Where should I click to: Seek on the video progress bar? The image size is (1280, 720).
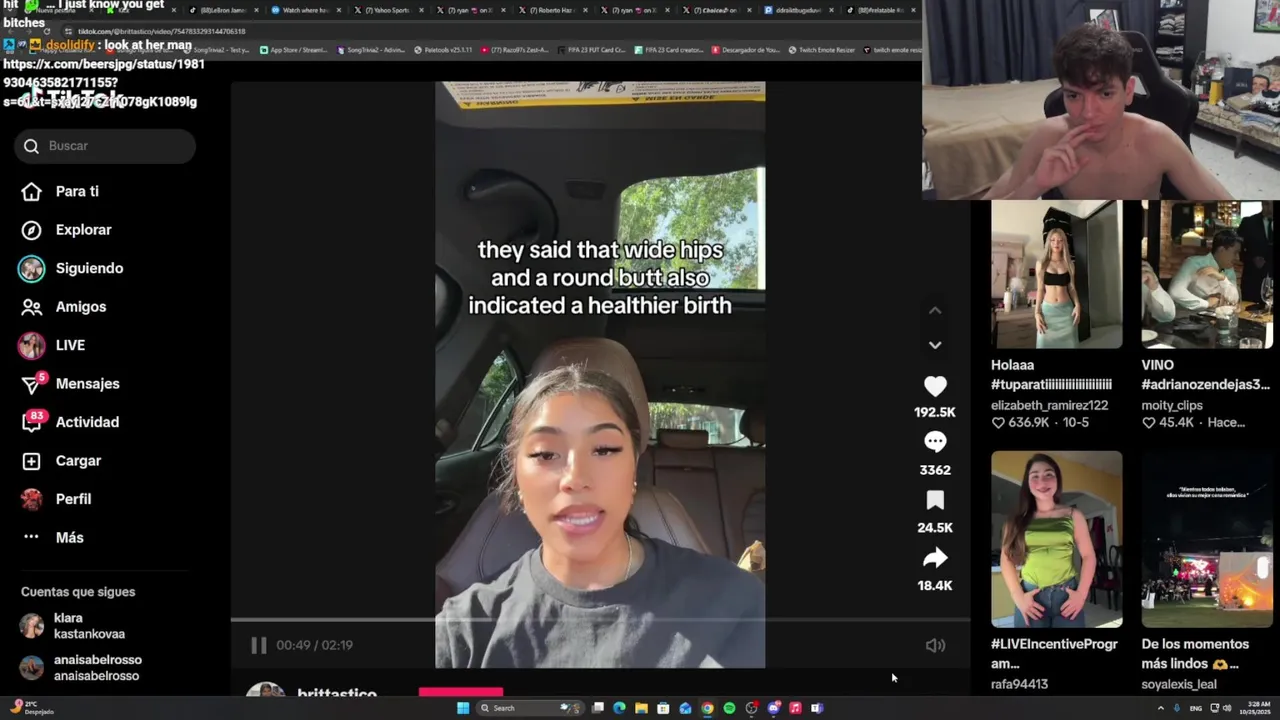[x=600, y=620]
